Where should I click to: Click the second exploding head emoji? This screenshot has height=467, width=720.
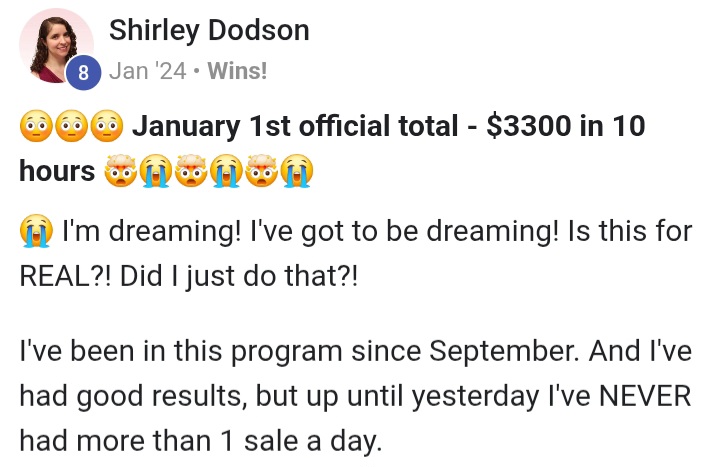pos(191,171)
